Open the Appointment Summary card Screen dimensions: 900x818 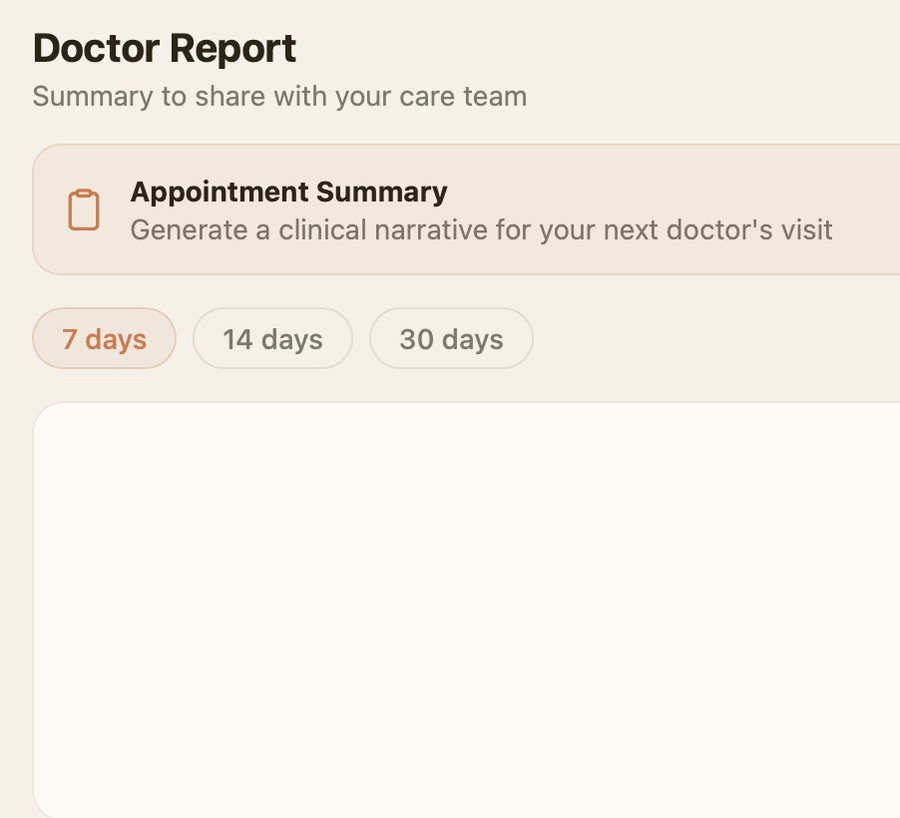coord(480,210)
